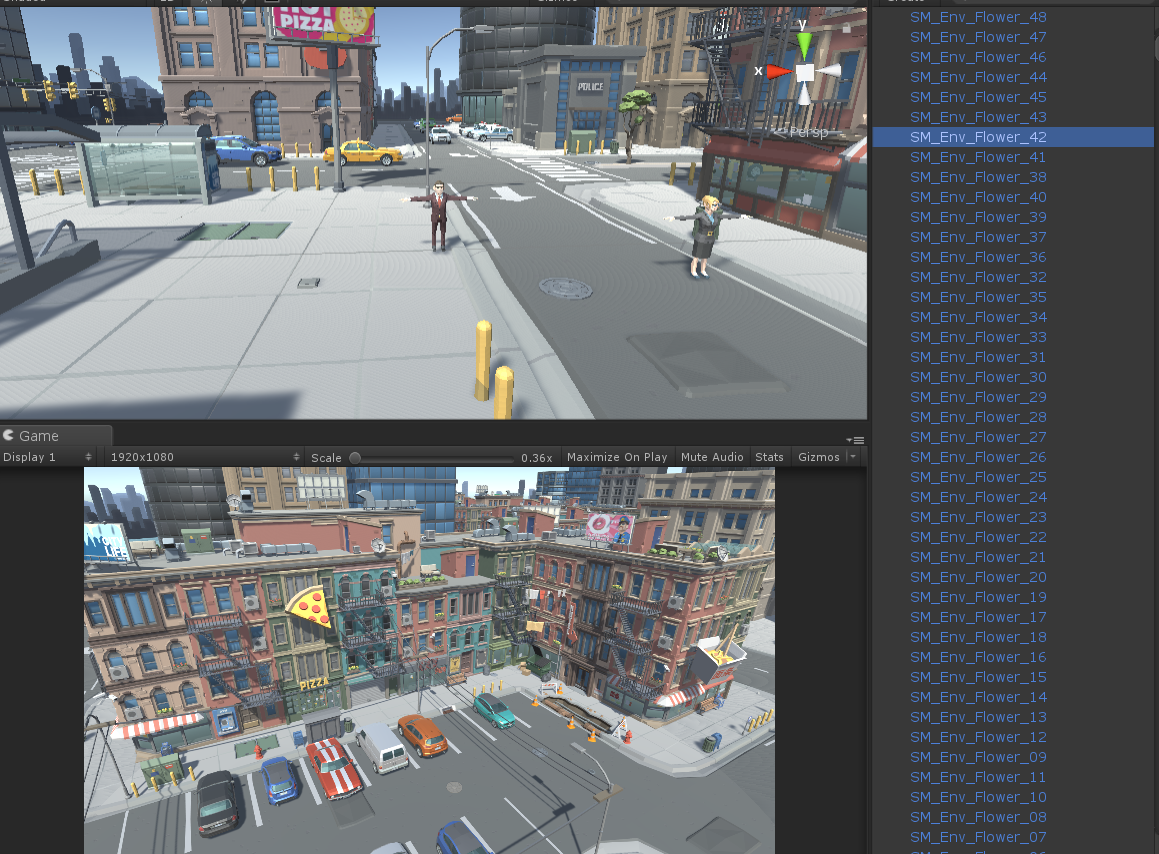The image size is (1159, 854).
Task: Select SM_Env_Flower_43 in the Hierarchy
Action: [x=1013, y=117]
